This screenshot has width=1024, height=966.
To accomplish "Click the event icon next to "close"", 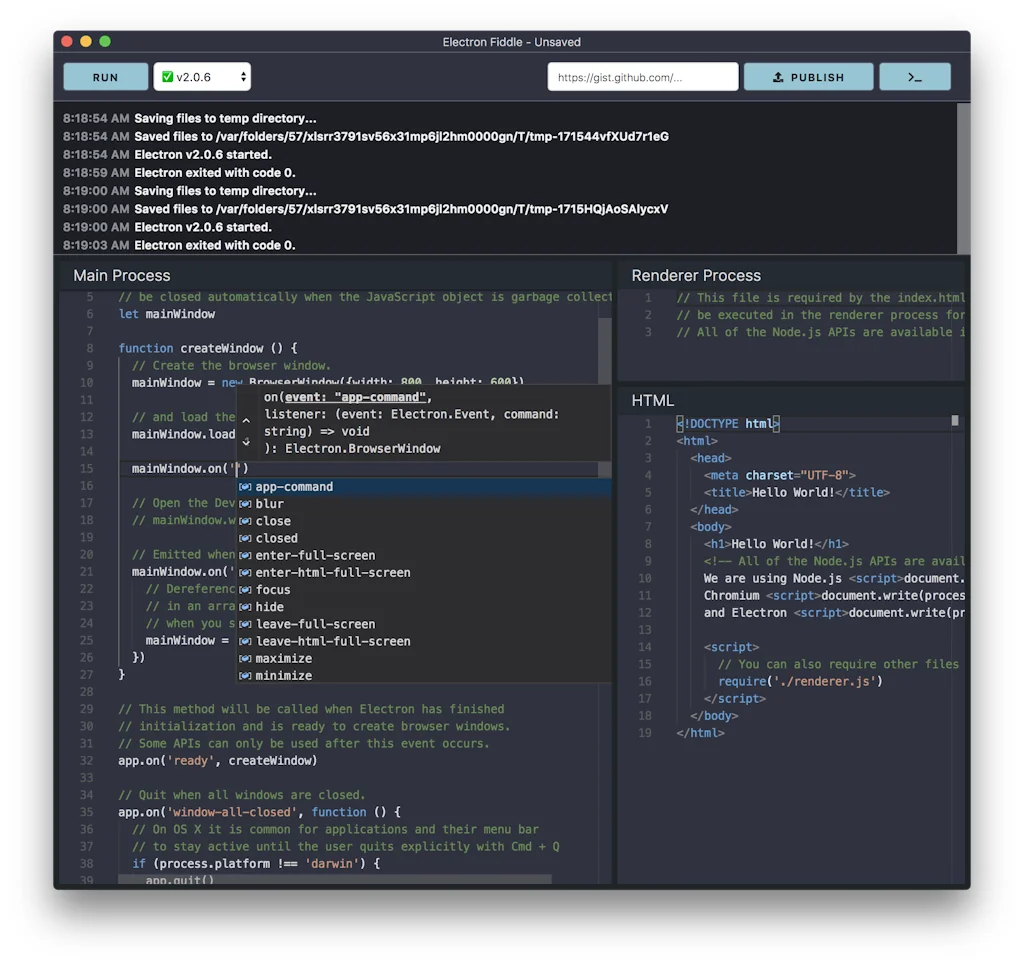I will pos(245,520).
